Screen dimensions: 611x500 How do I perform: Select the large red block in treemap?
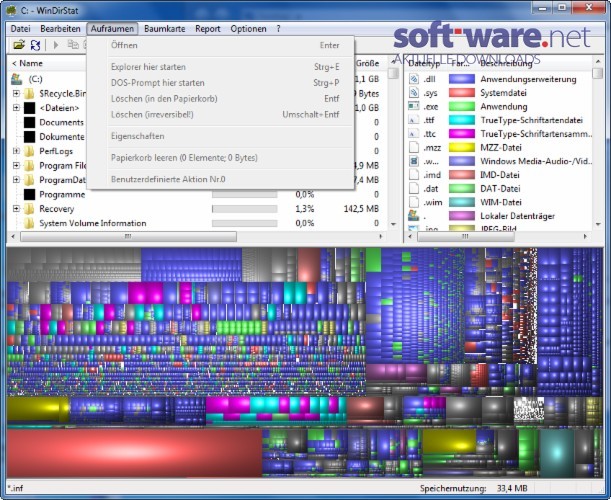pos(134,453)
